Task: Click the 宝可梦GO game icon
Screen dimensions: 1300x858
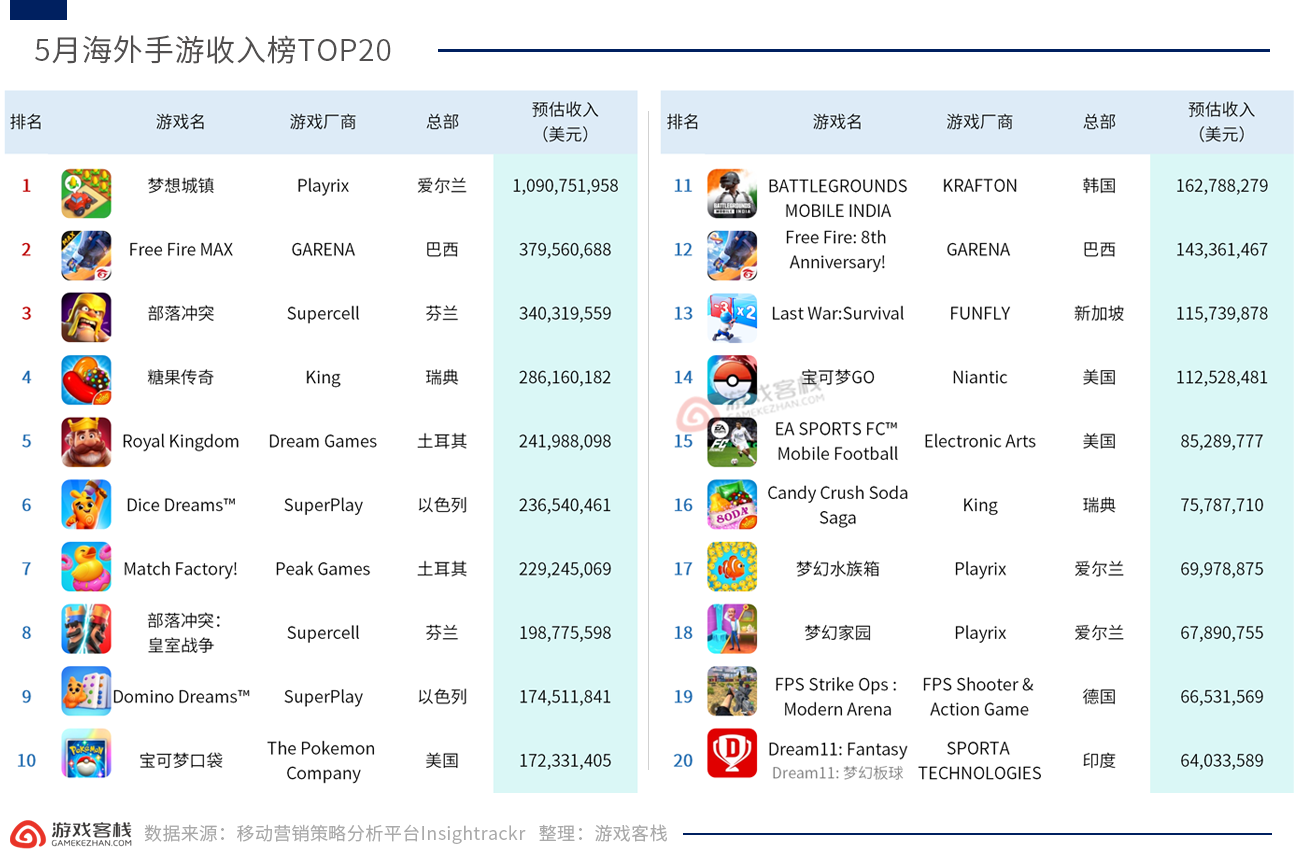Action: point(732,380)
